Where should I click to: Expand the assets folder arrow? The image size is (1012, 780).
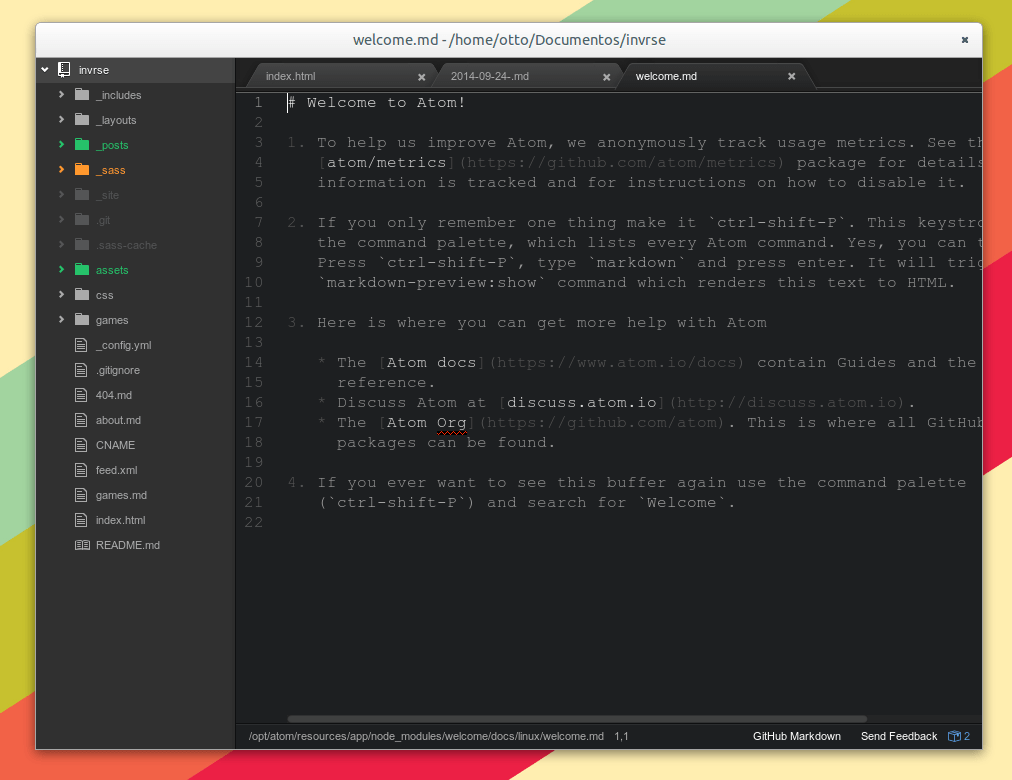[61, 270]
